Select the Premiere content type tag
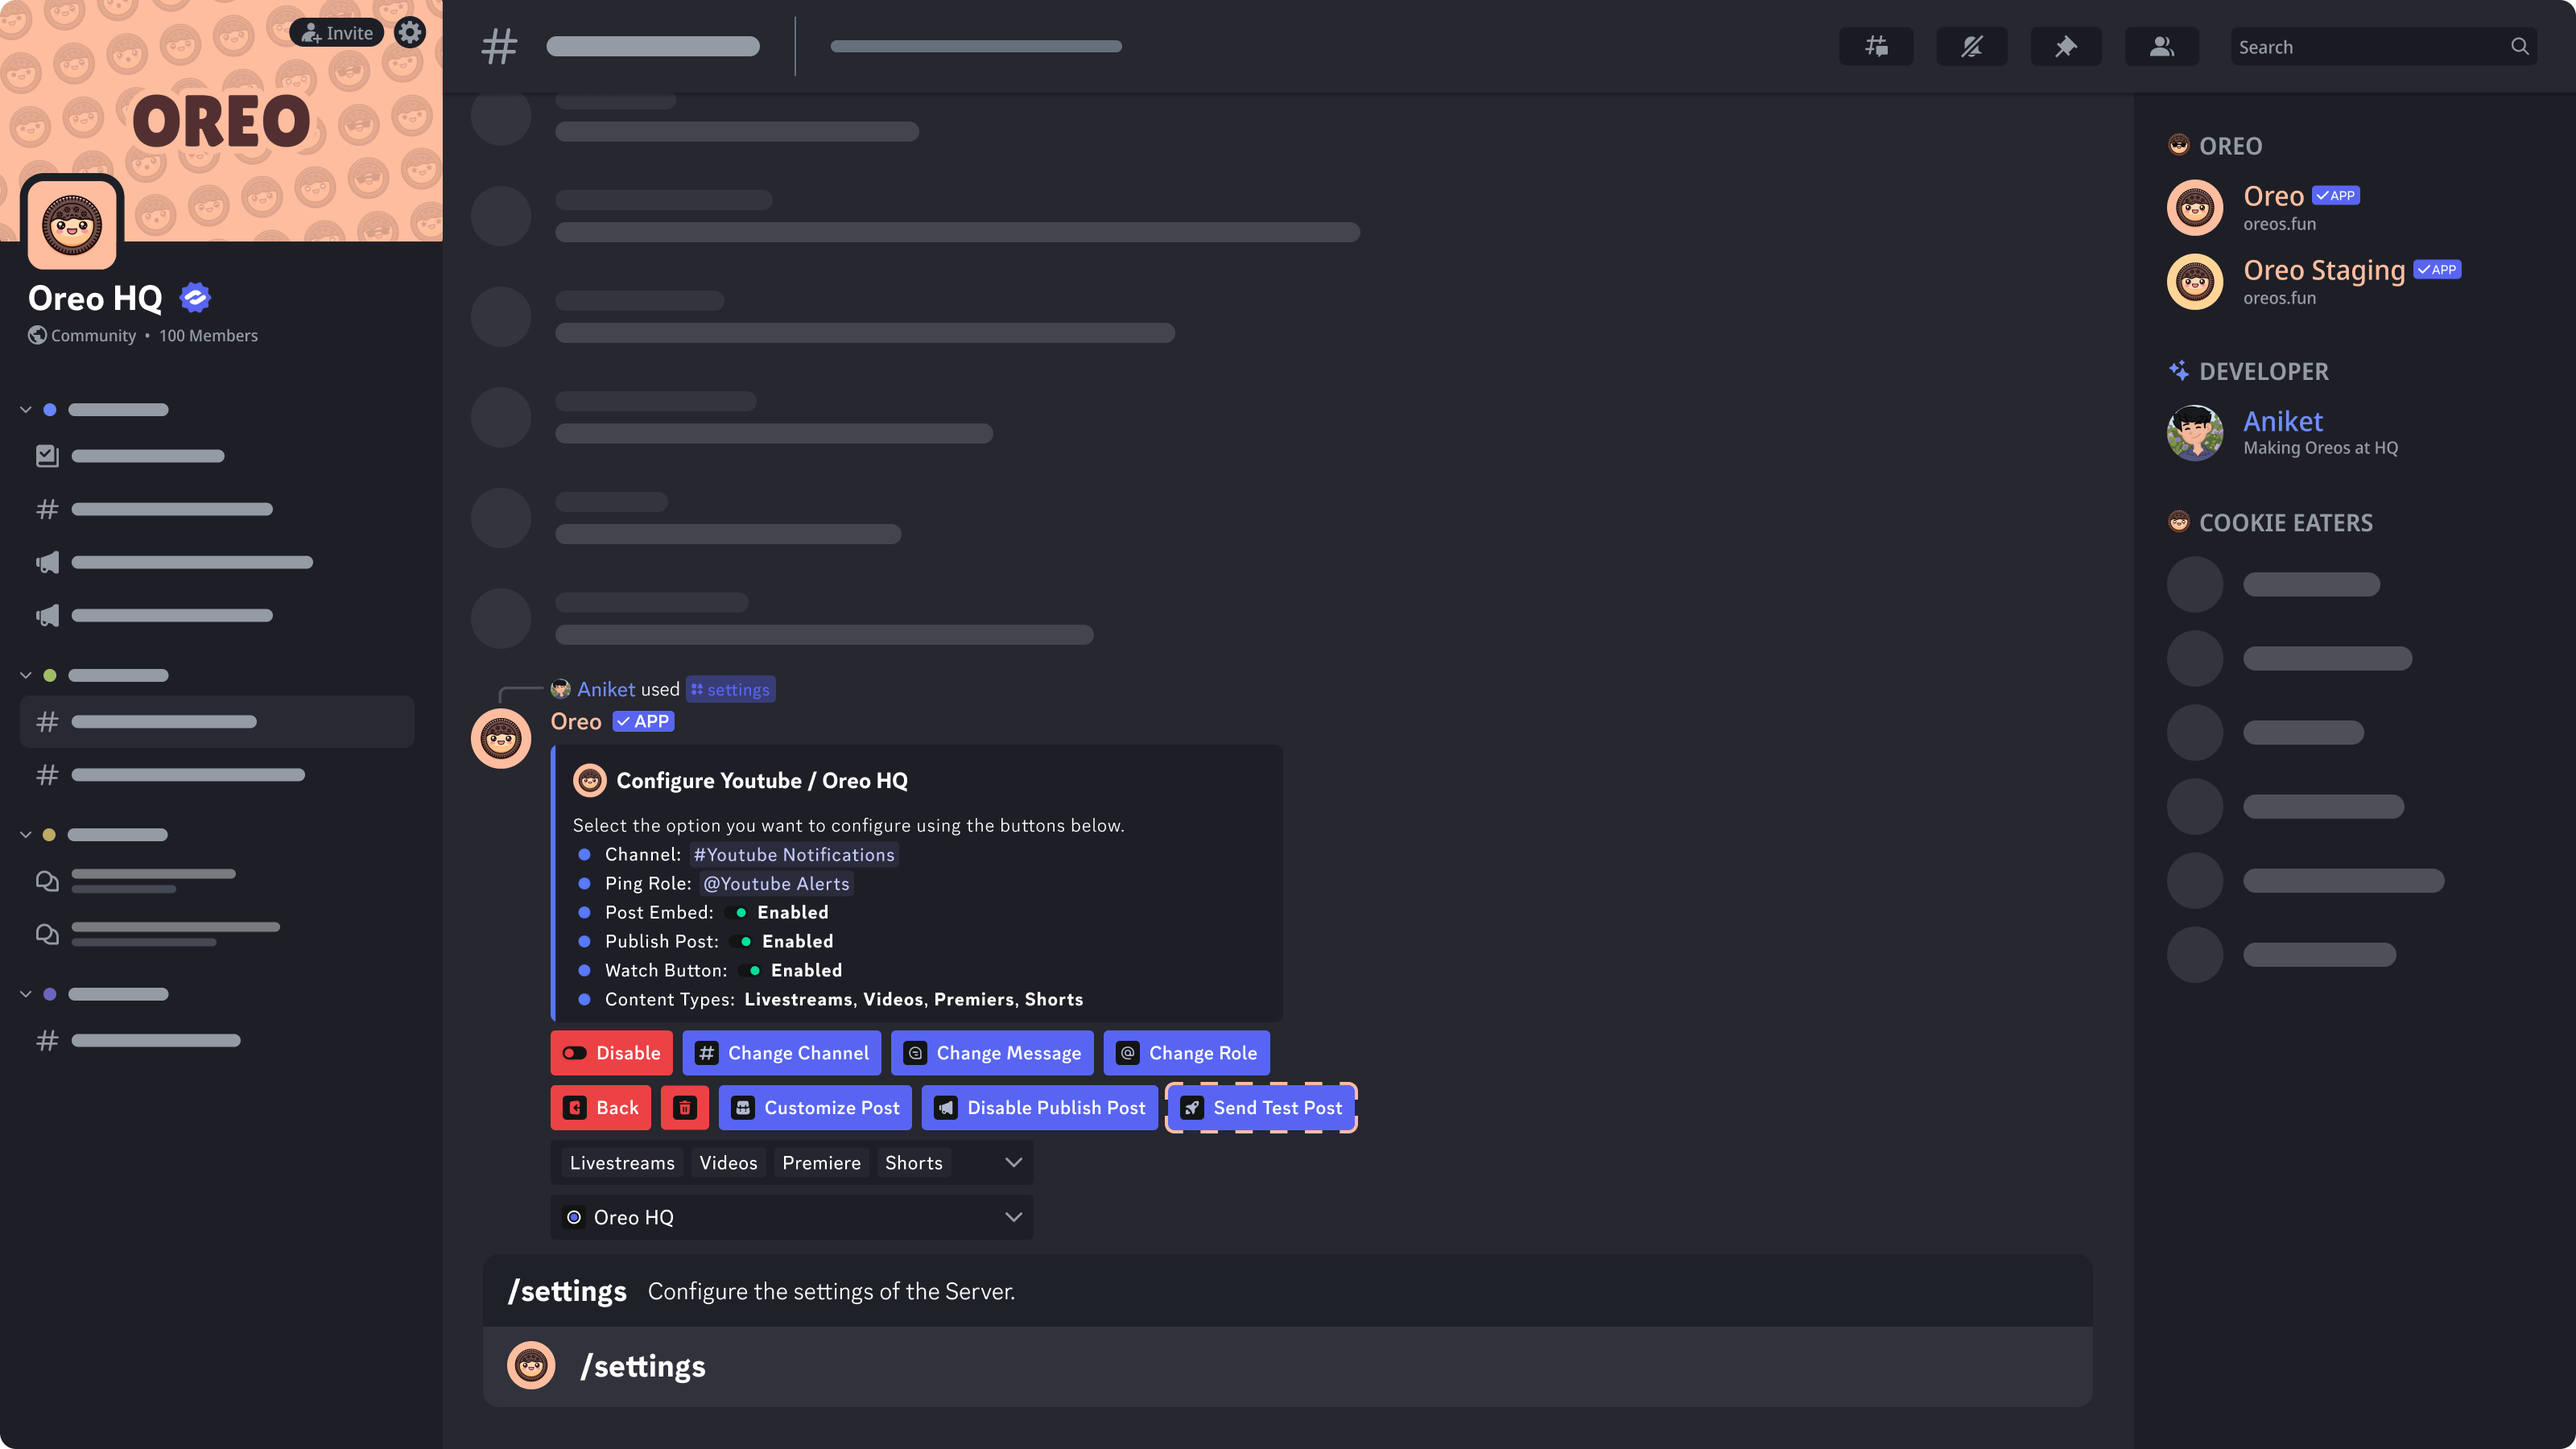The image size is (2576, 1449). click(x=821, y=1162)
